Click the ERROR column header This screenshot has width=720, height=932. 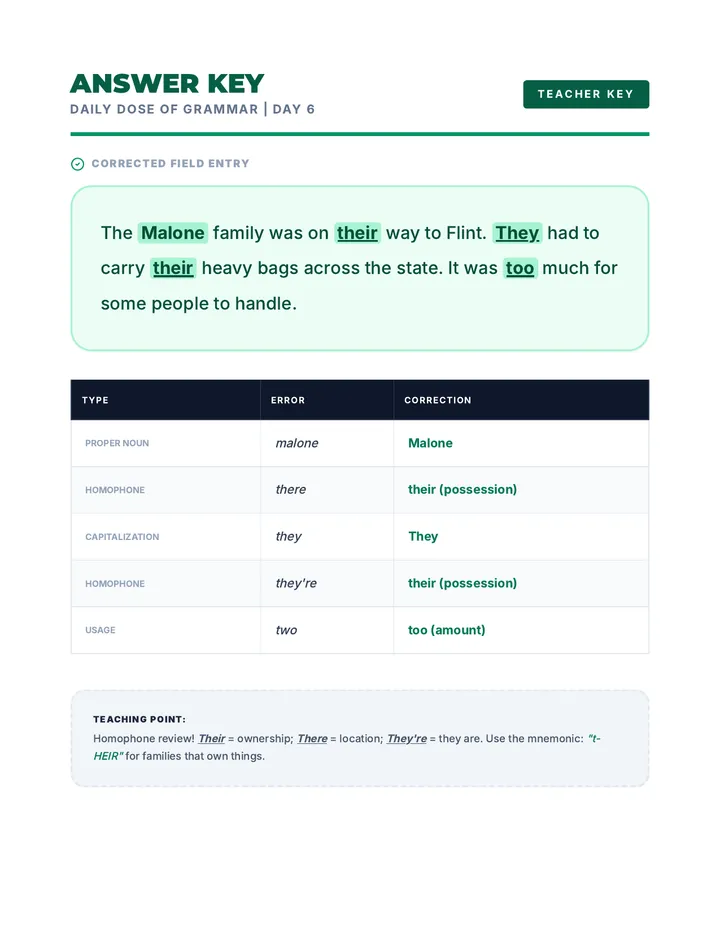288,400
